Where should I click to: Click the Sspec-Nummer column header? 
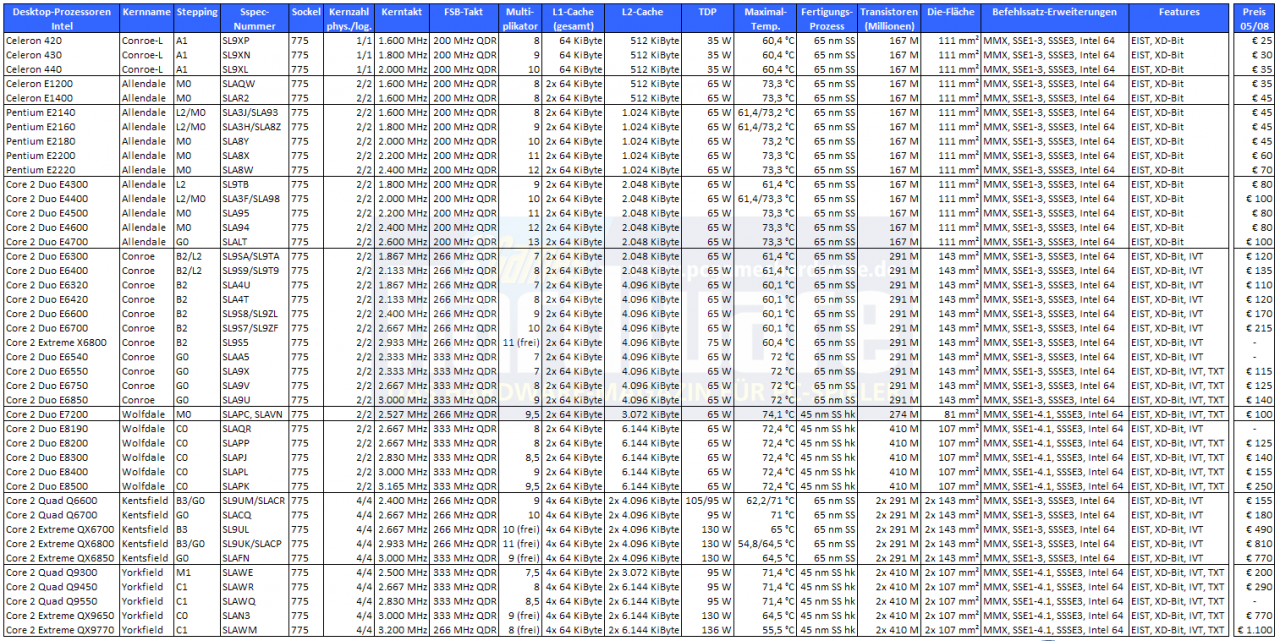click(254, 18)
